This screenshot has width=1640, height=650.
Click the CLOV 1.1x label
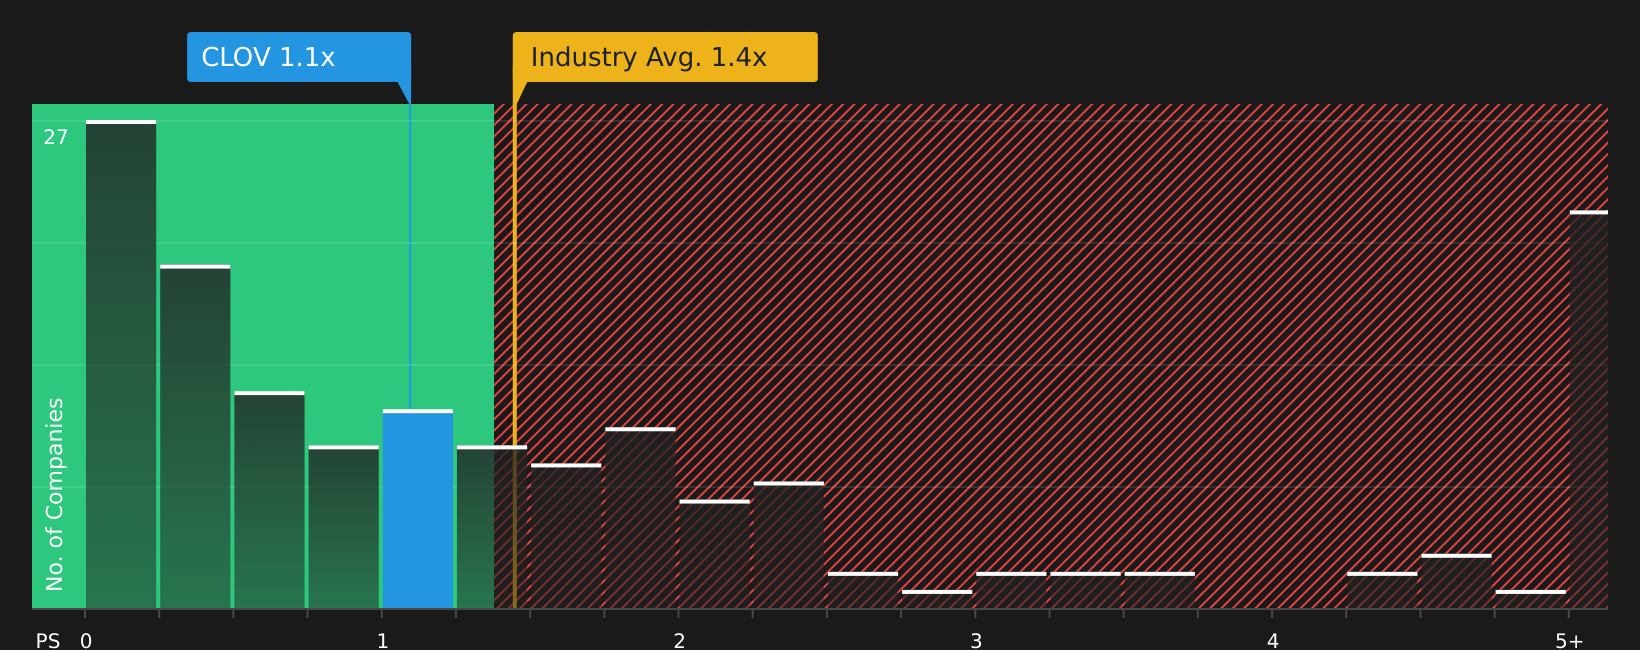tap(299, 57)
